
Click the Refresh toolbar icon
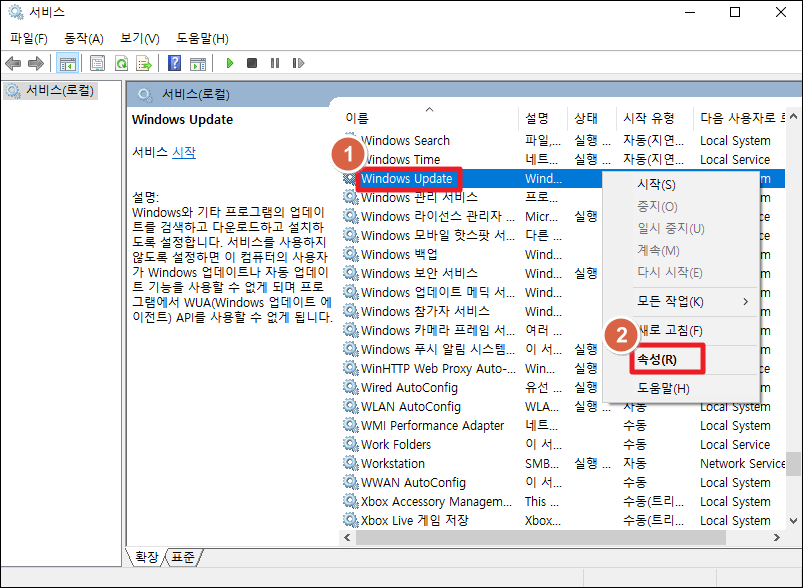[121, 64]
